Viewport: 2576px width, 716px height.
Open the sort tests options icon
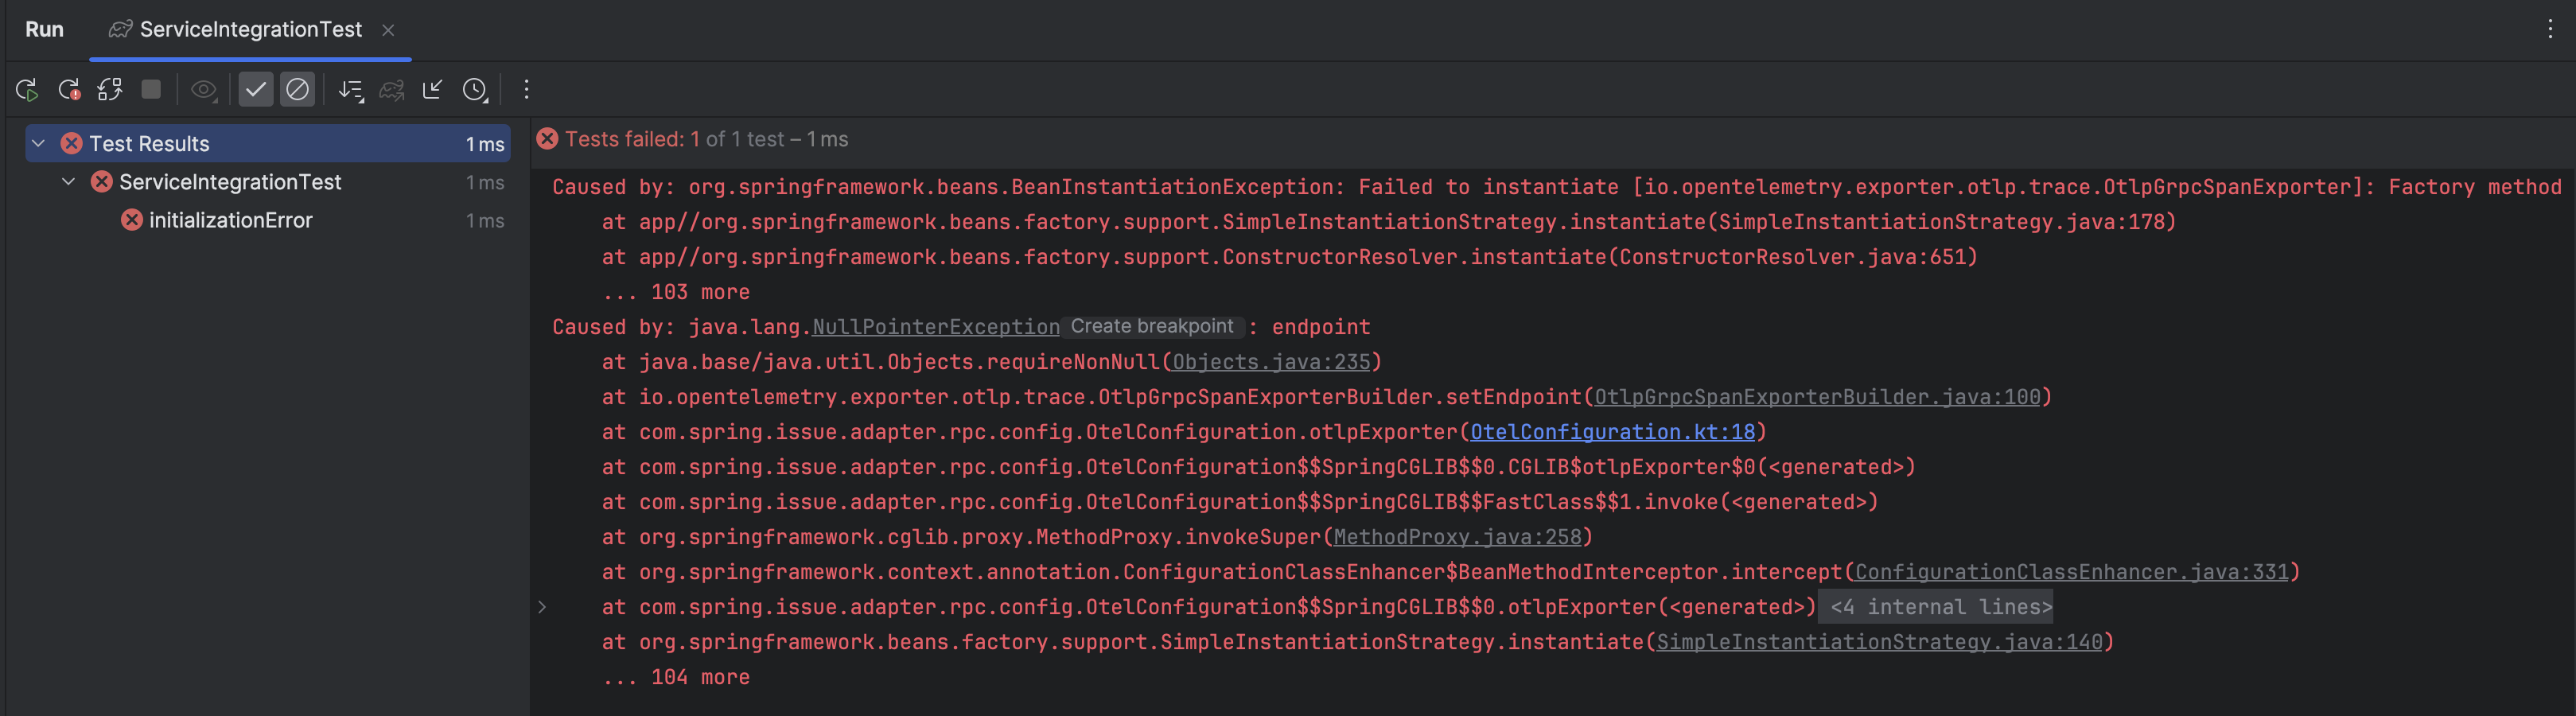click(x=352, y=90)
